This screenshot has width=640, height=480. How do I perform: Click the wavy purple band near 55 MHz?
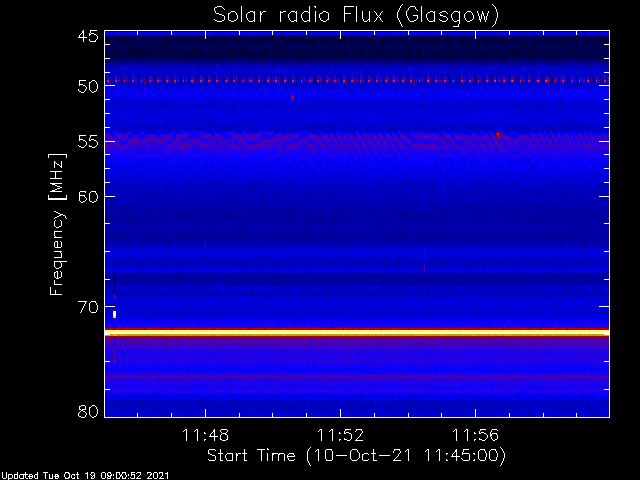coord(357,141)
